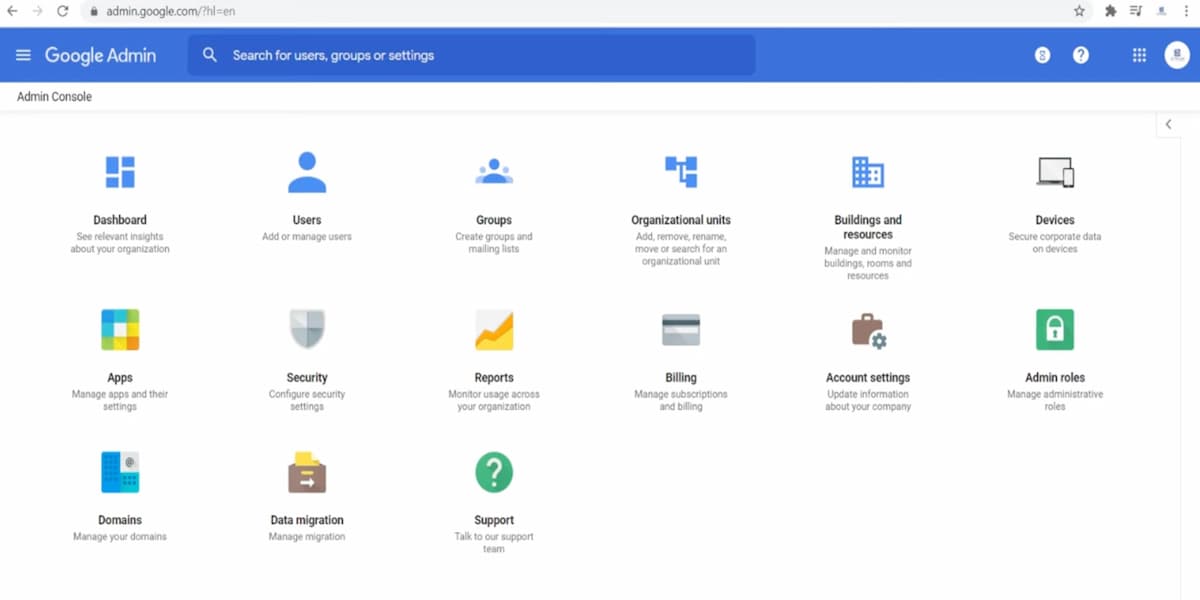
Task: Click 'Configure security settings' text
Action: click(307, 401)
